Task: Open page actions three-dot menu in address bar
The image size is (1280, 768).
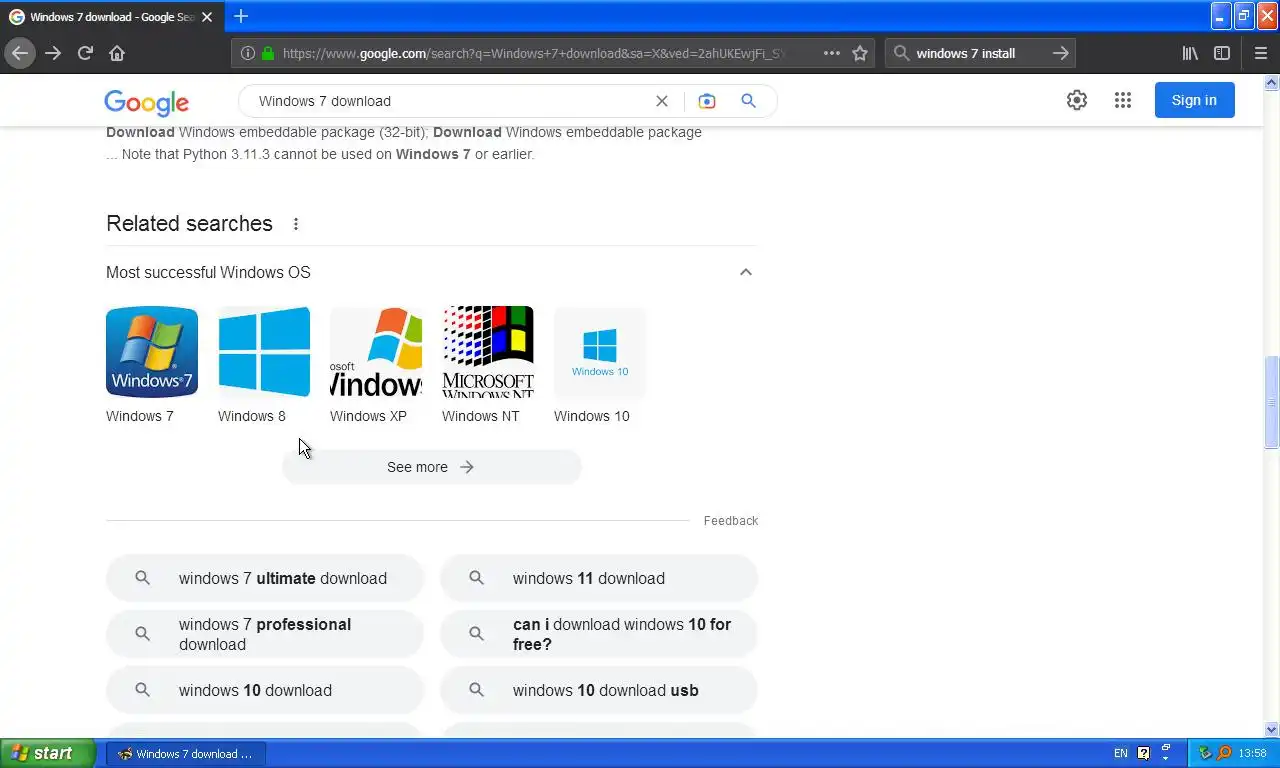Action: tap(832, 53)
